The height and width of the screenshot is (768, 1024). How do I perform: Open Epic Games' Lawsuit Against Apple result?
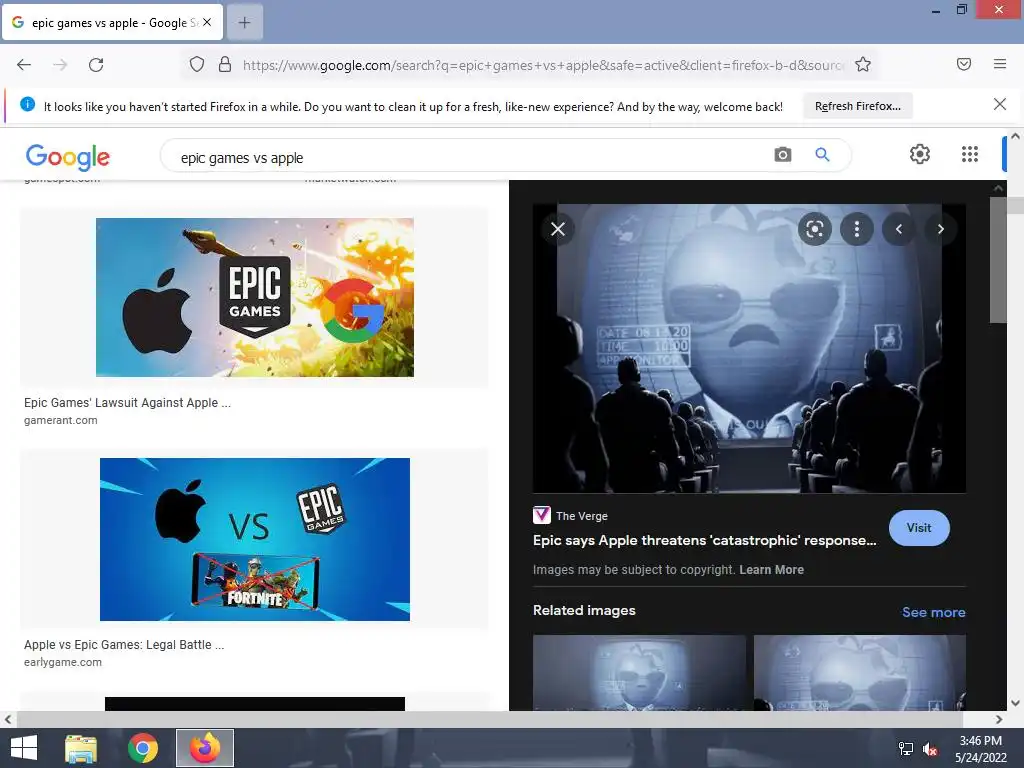click(x=127, y=403)
